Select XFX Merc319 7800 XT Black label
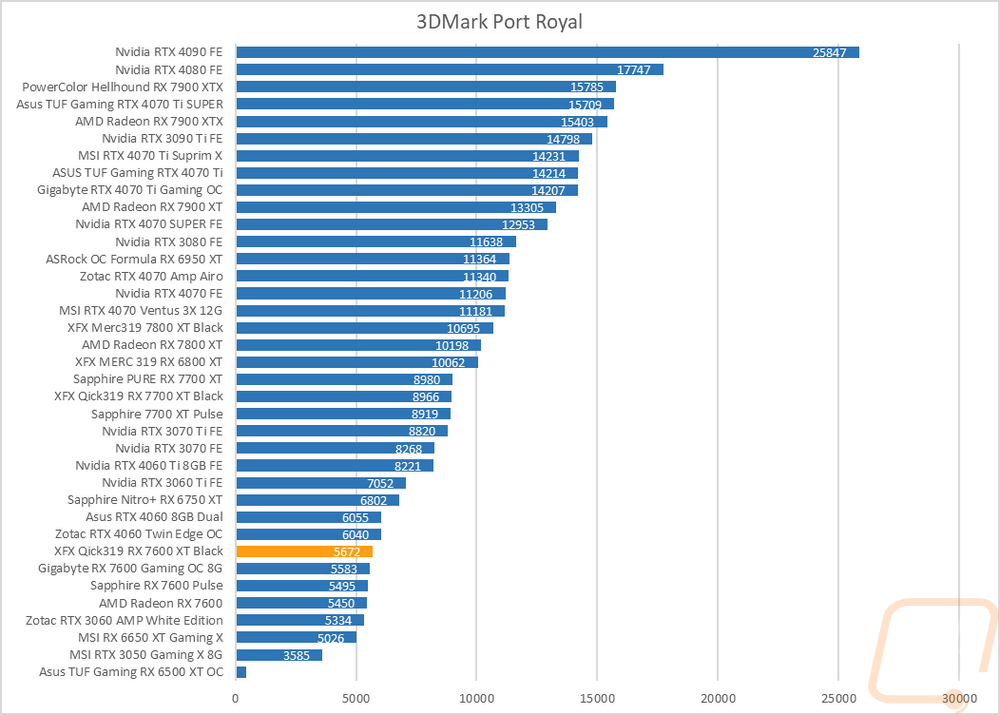Screen dimensions: 1000x715 145,328
